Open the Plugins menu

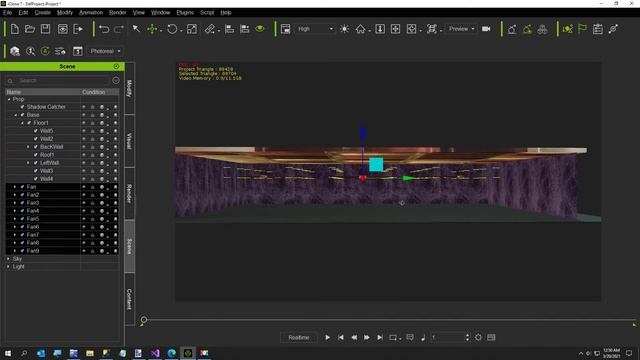185,13
